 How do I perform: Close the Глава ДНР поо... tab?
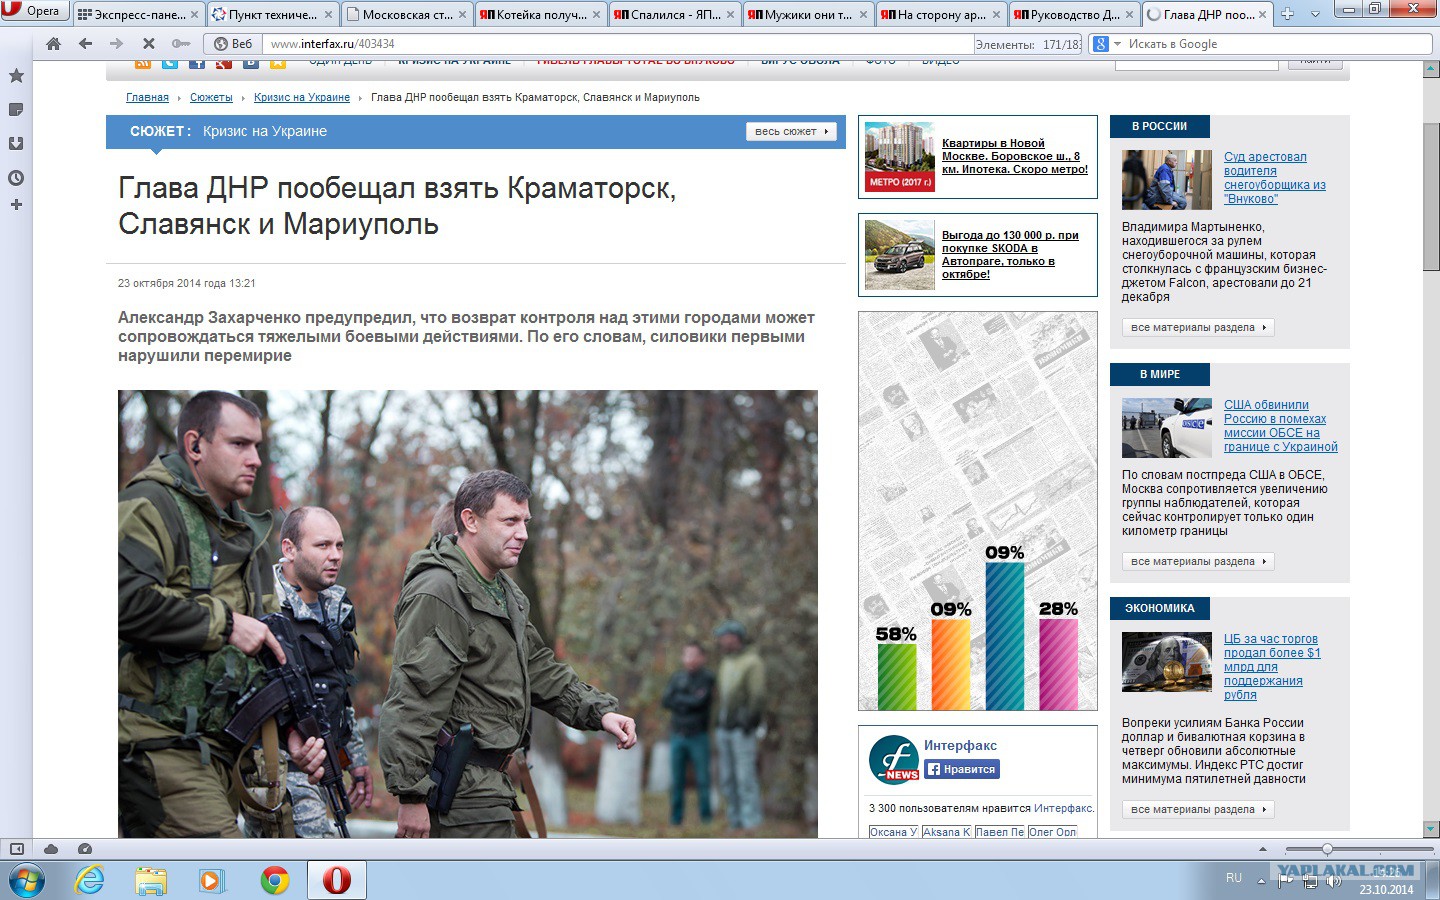(x=1263, y=15)
